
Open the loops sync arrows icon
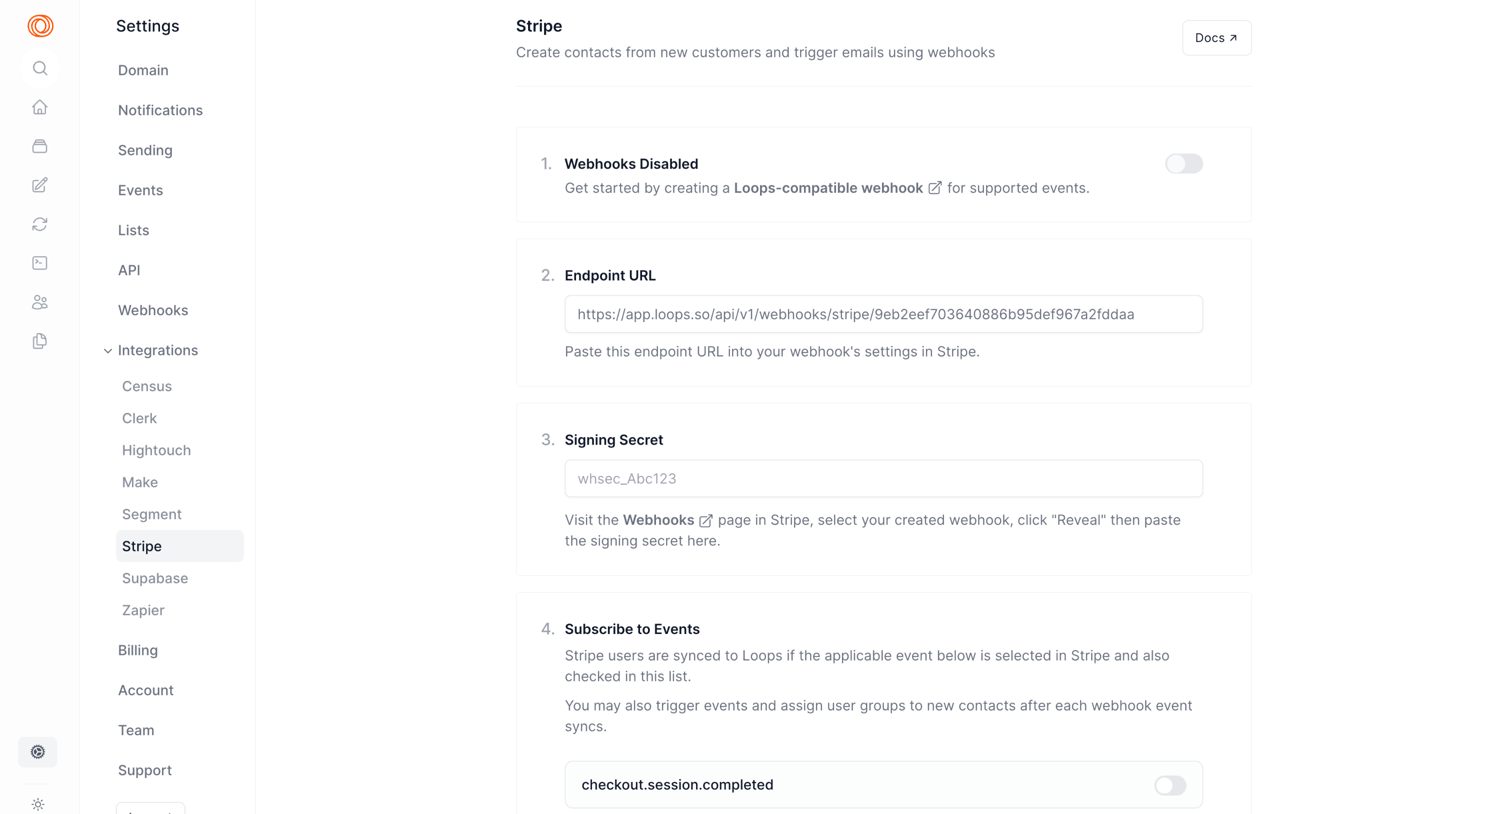coord(40,224)
